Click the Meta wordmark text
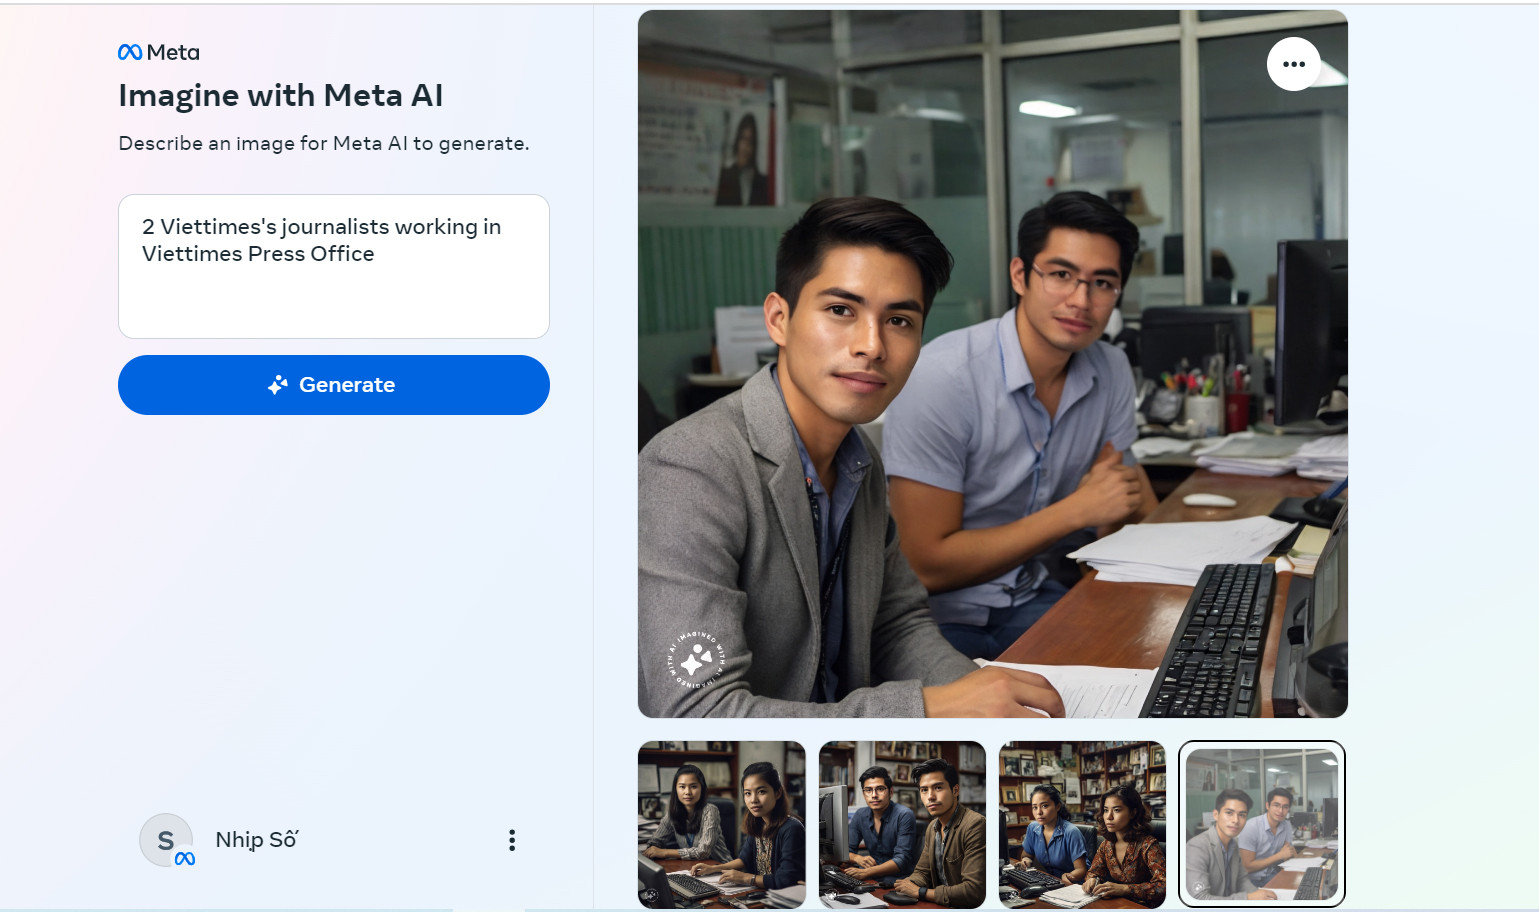 click(x=173, y=52)
